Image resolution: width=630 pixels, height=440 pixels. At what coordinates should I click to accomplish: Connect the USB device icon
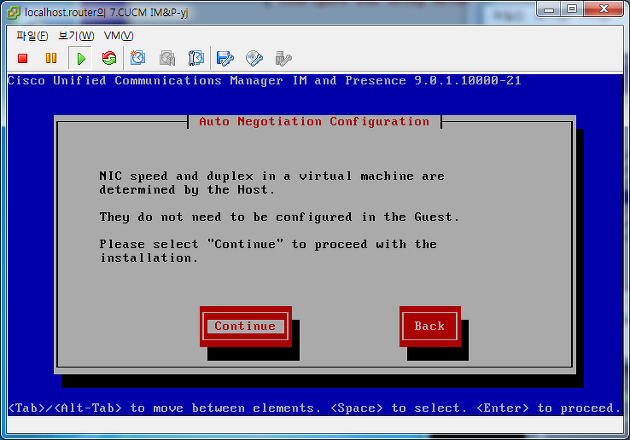click(x=283, y=59)
